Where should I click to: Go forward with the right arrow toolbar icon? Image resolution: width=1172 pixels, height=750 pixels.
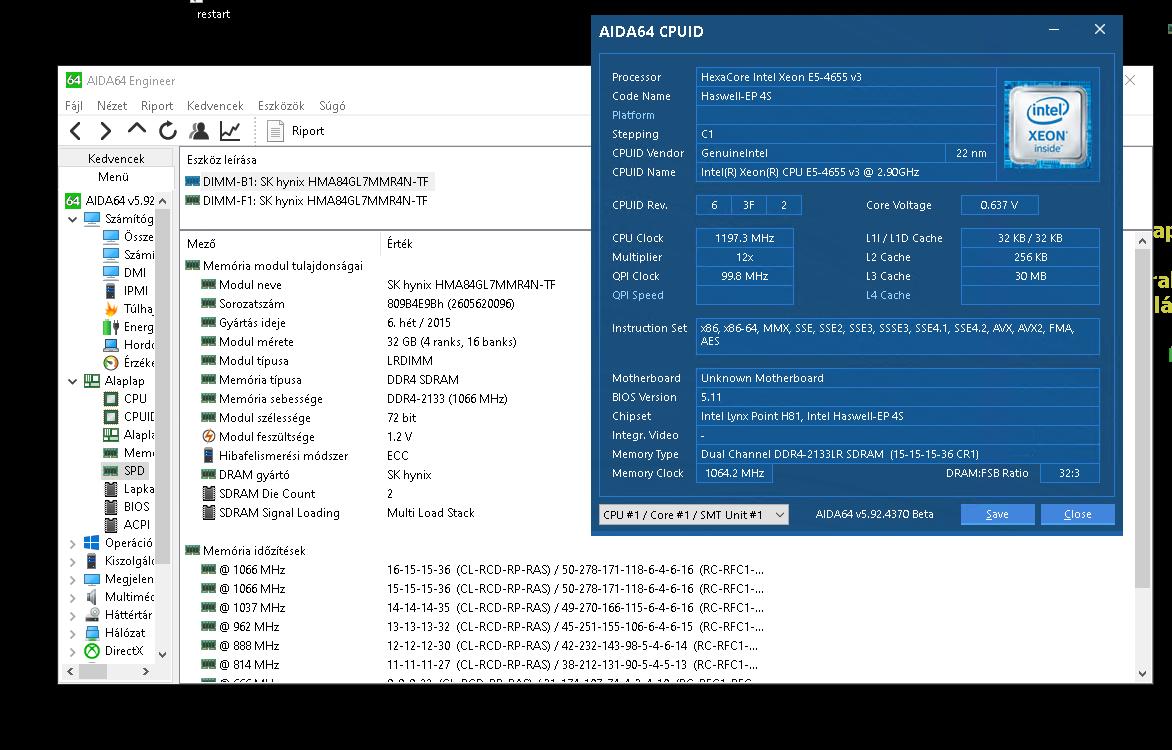click(105, 131)
